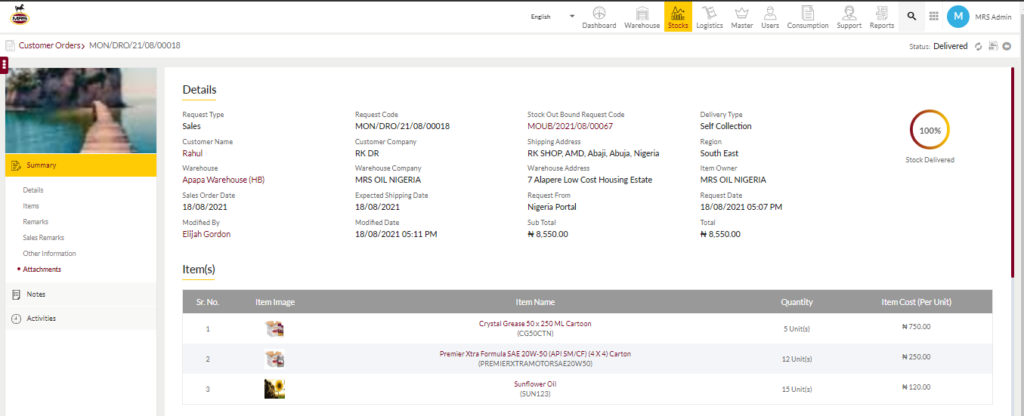Select the Summary tab in sidebar

click(x=80, y=165)
